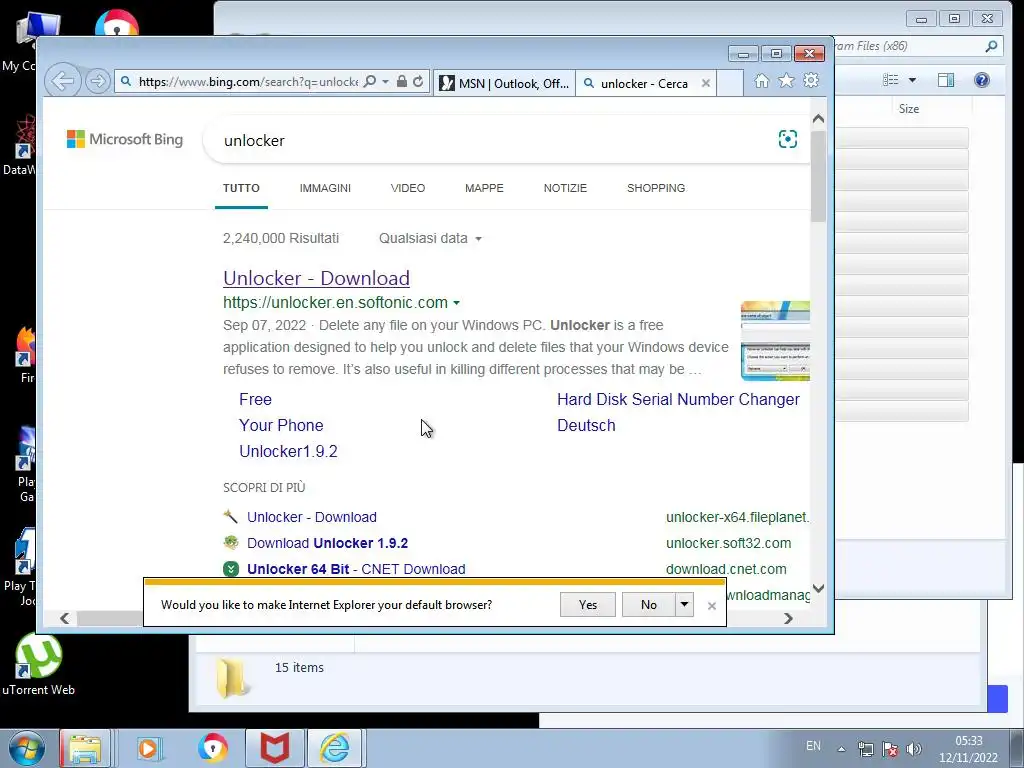Switch to IMMAGINI results
The width and height of the screenshot is (1024, 768).
[325, 188]
